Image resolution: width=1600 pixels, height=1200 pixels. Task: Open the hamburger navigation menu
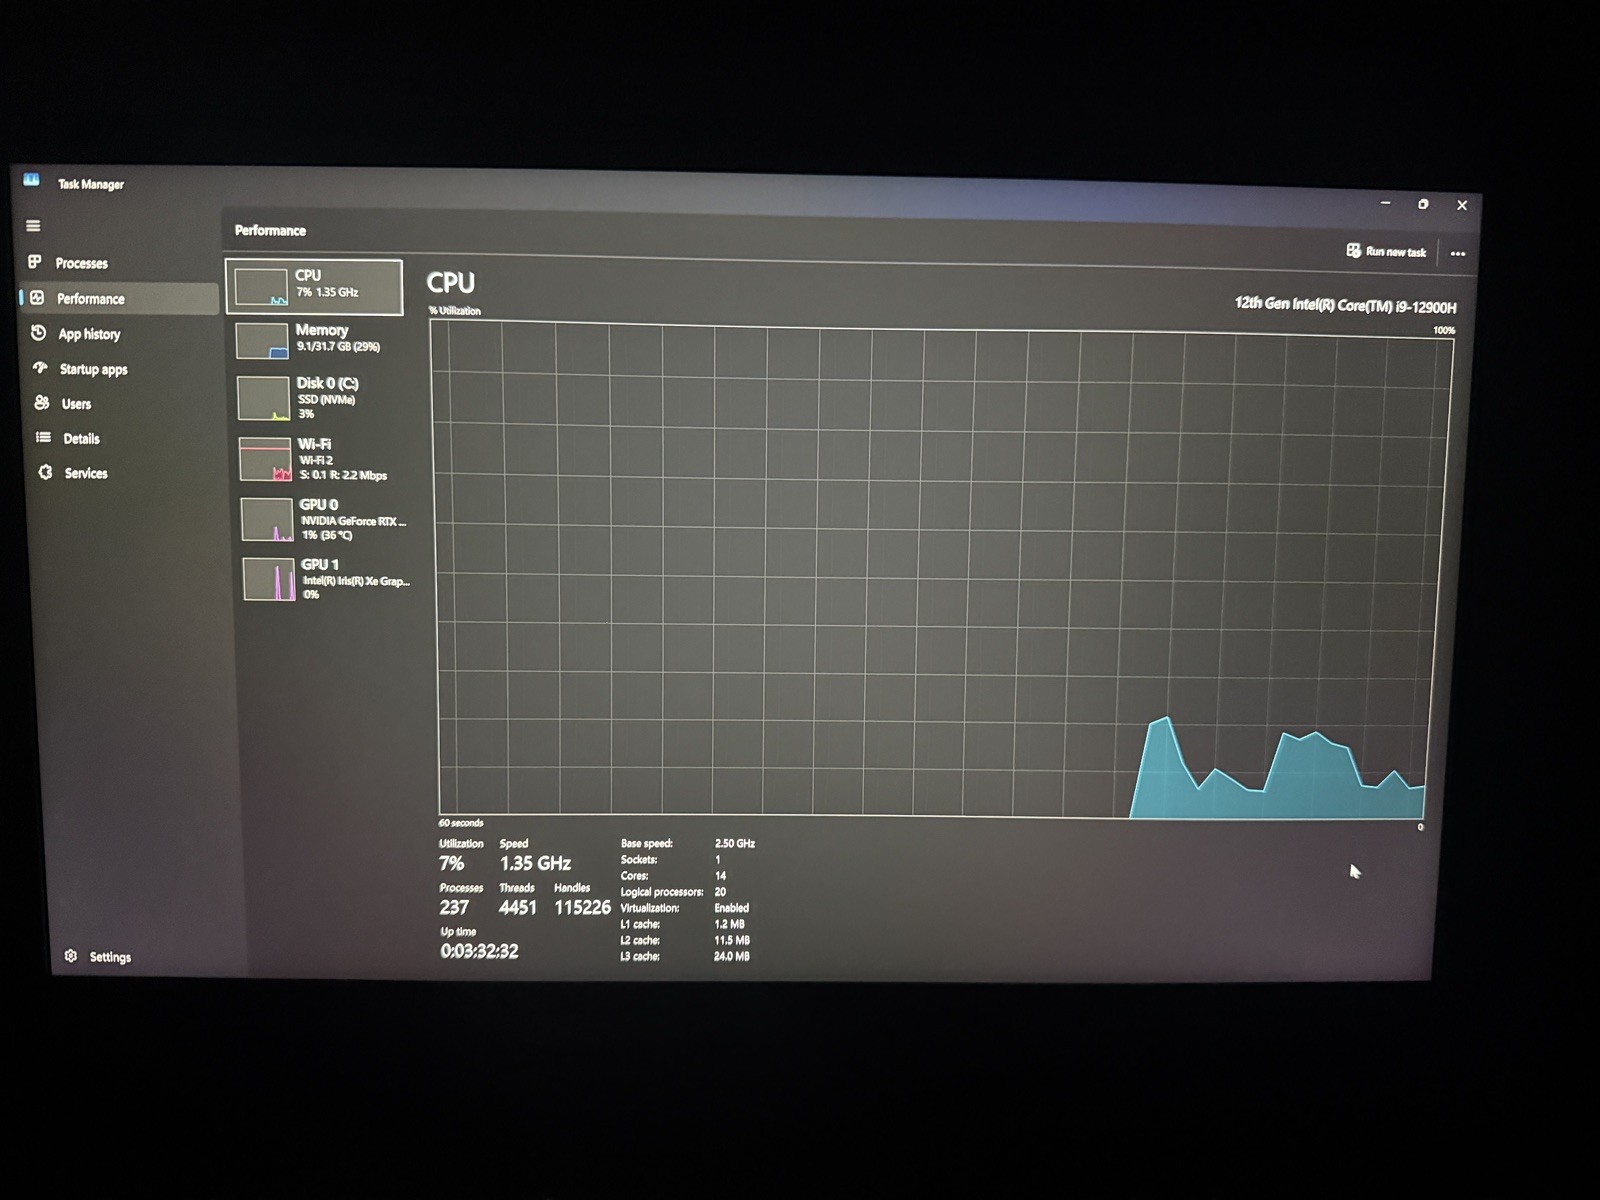33,226
